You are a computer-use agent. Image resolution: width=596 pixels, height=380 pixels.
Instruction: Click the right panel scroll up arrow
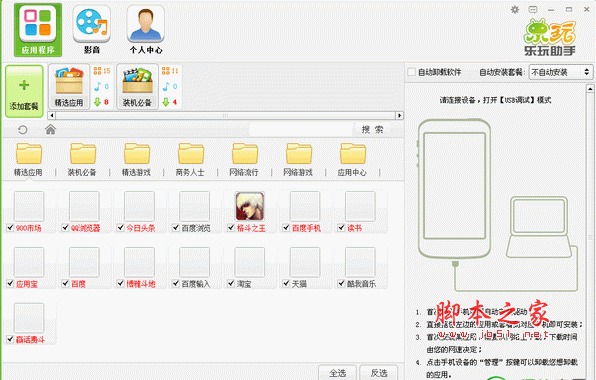(x=590, y=89)
